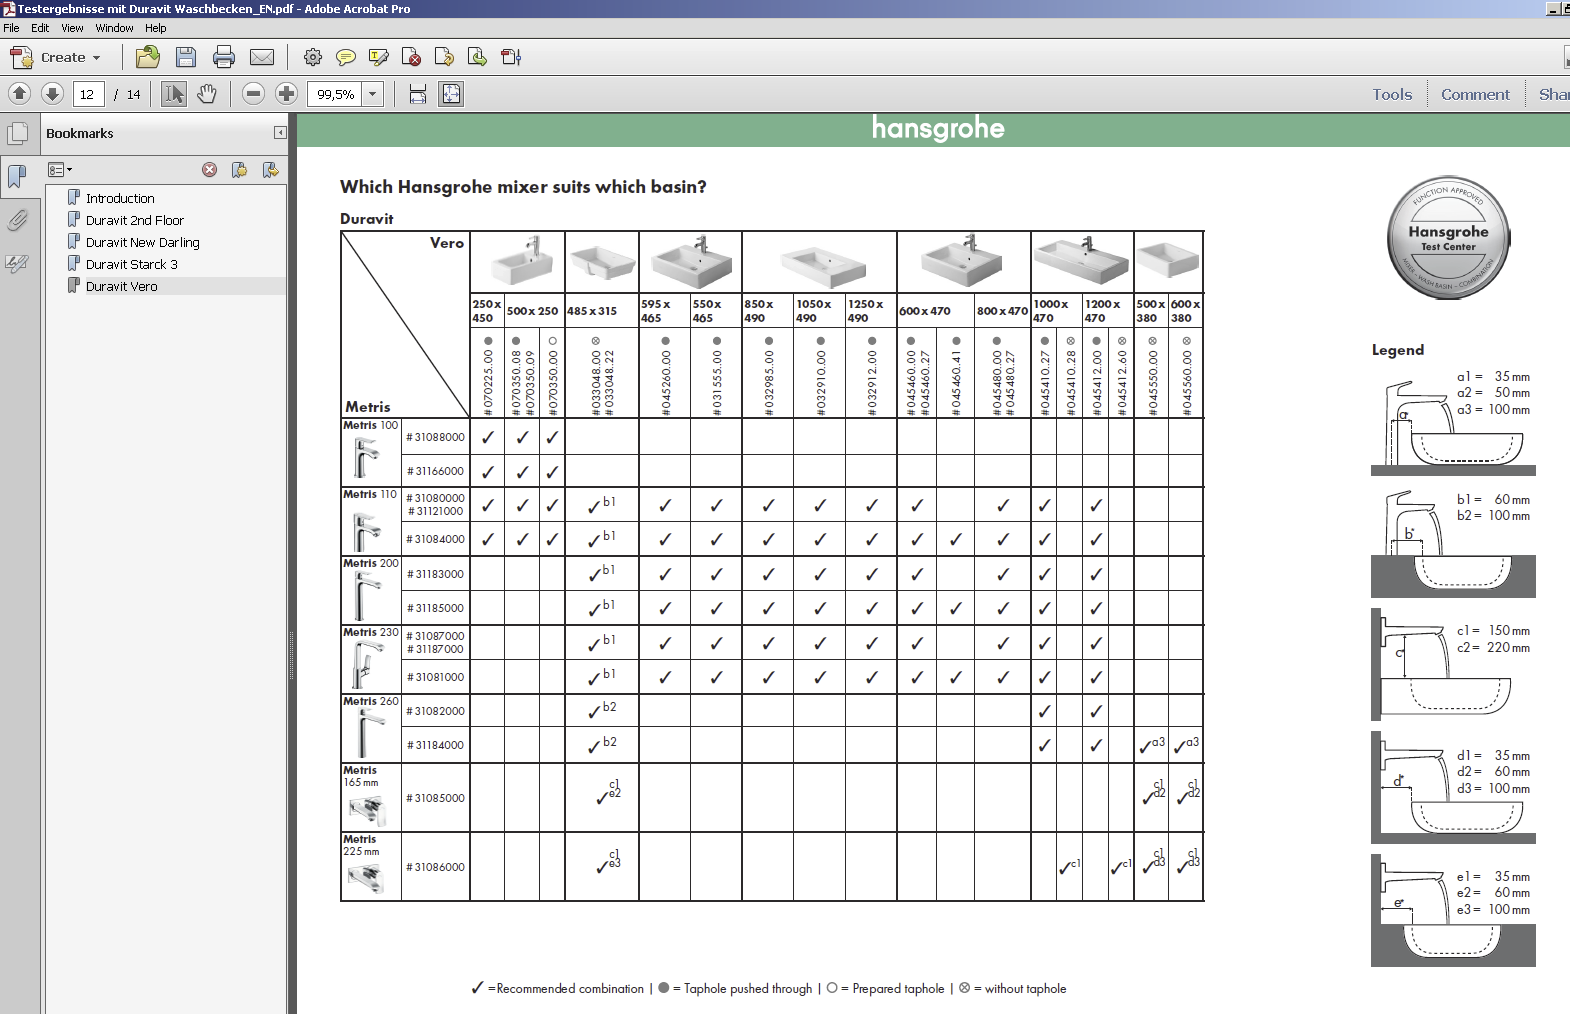1570x1014 pixels.
Task: Click the delete page icon in toolbar
Action: point(411,57)
